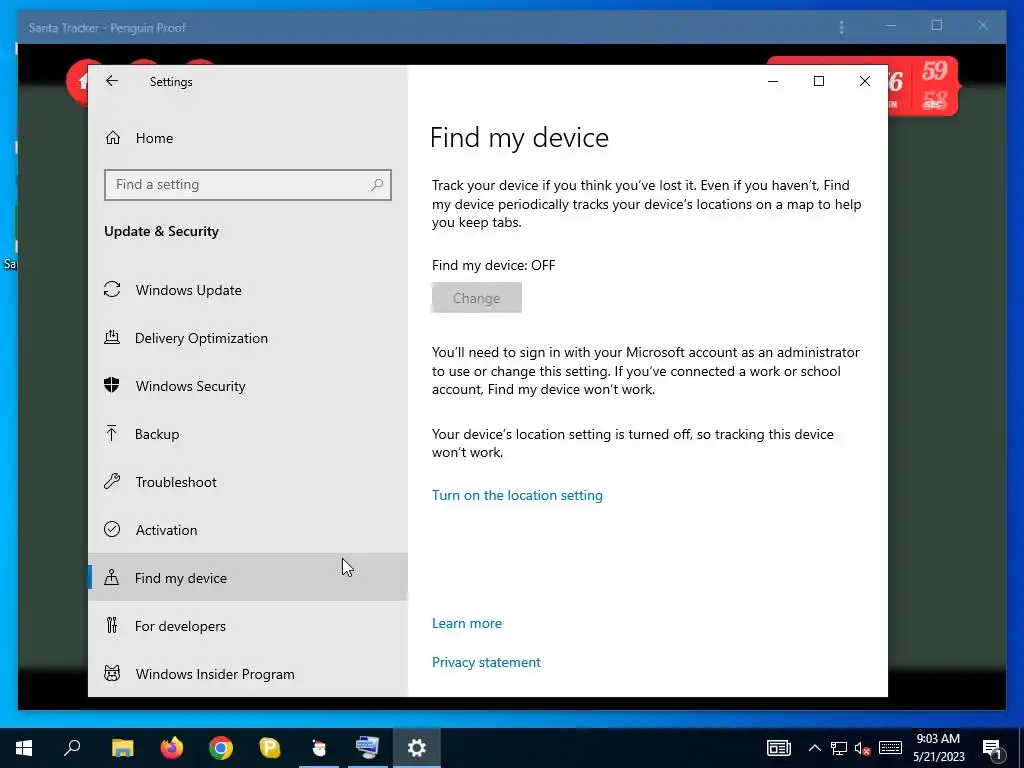Switch to Santa Tracker taskbar app
The height and width of the screenshot is (768, 1024).
point(319,748)
